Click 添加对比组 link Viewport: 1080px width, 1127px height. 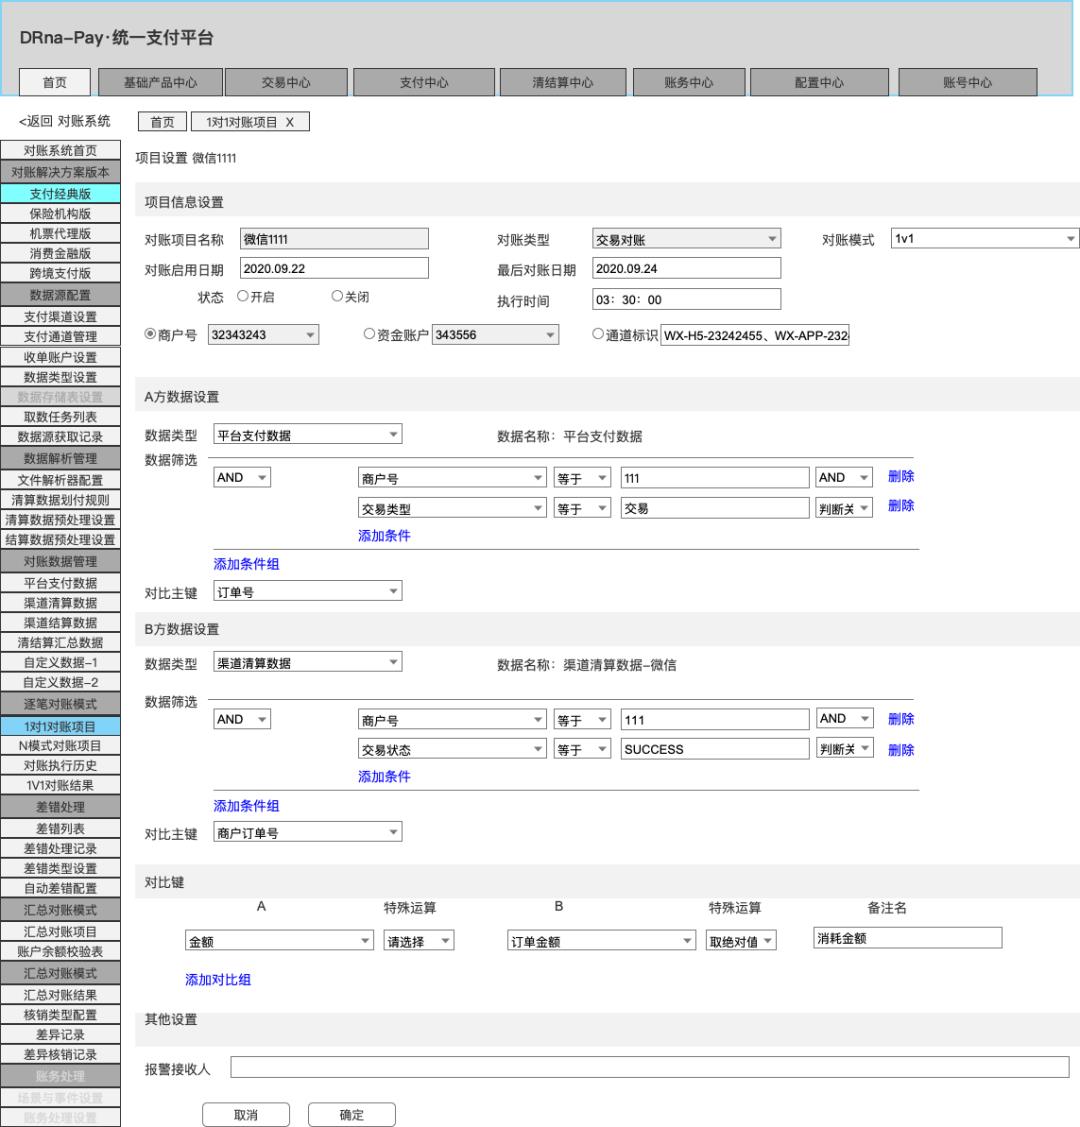click(x=218, y=980)
